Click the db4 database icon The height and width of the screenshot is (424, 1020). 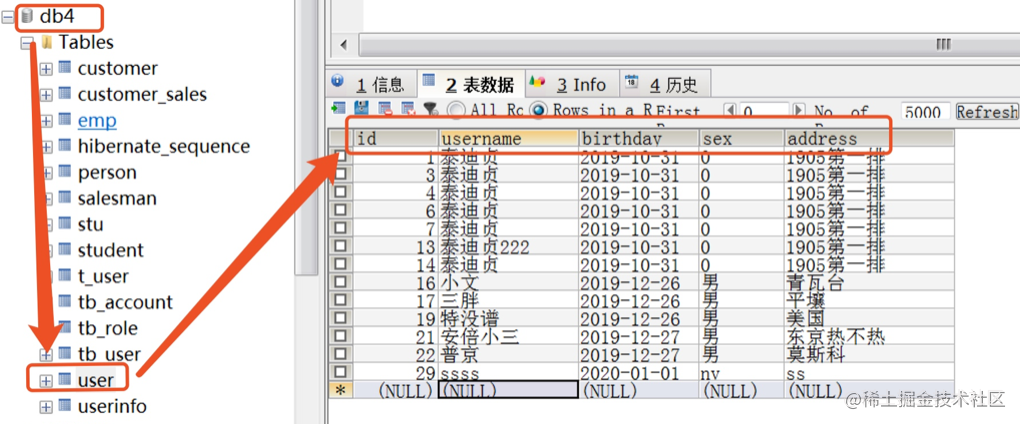pos(27,16)
